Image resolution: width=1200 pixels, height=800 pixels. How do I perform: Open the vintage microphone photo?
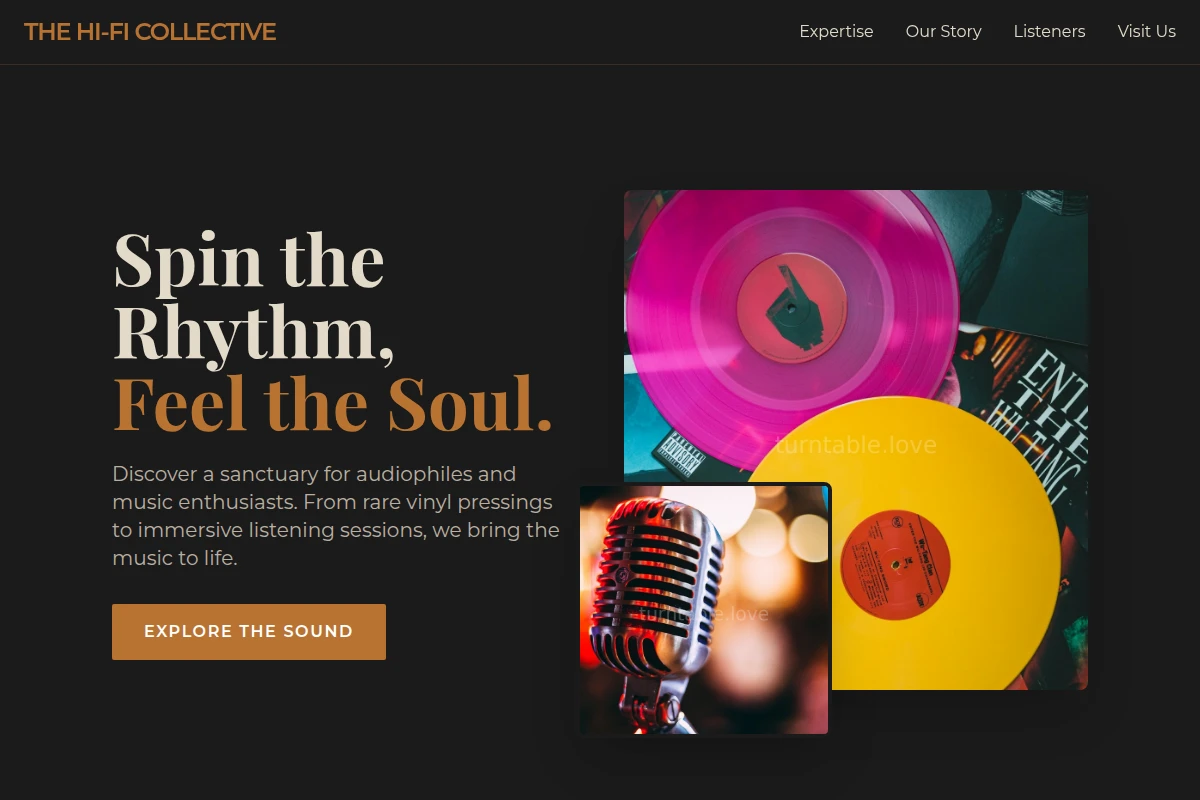point(704,610)
